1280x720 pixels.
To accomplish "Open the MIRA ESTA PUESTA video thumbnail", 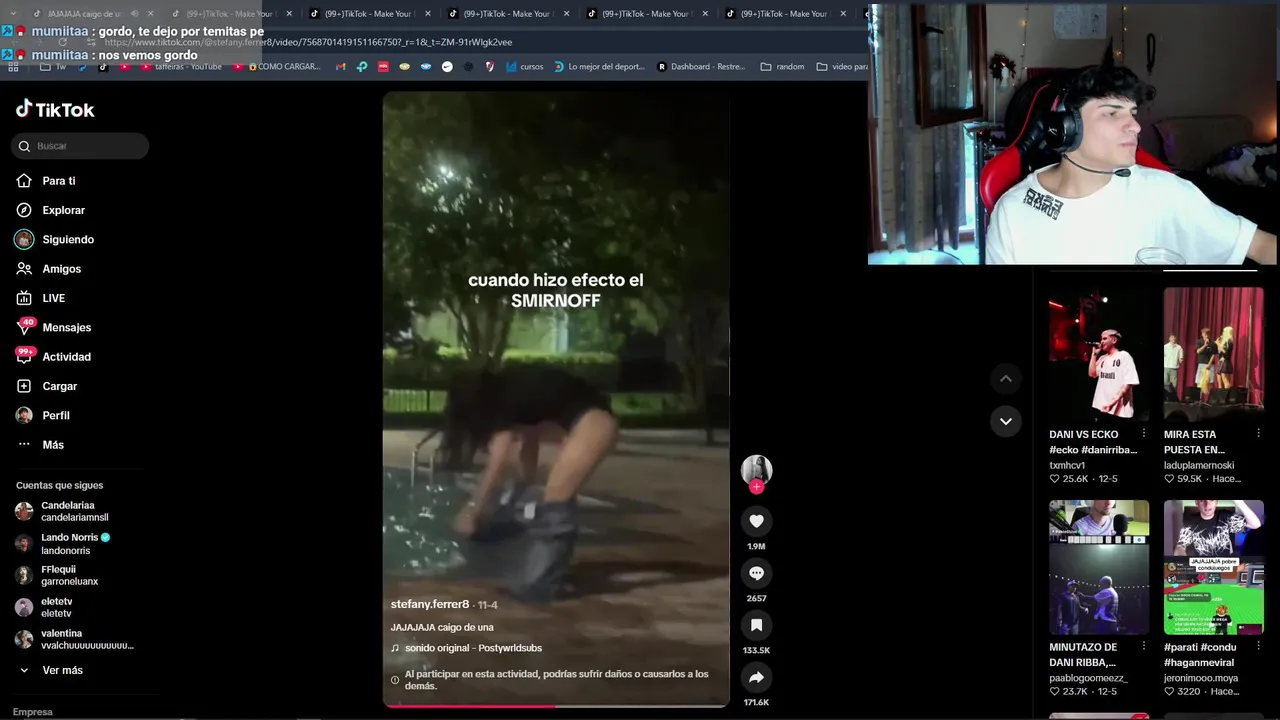I will pos(1213,354).
